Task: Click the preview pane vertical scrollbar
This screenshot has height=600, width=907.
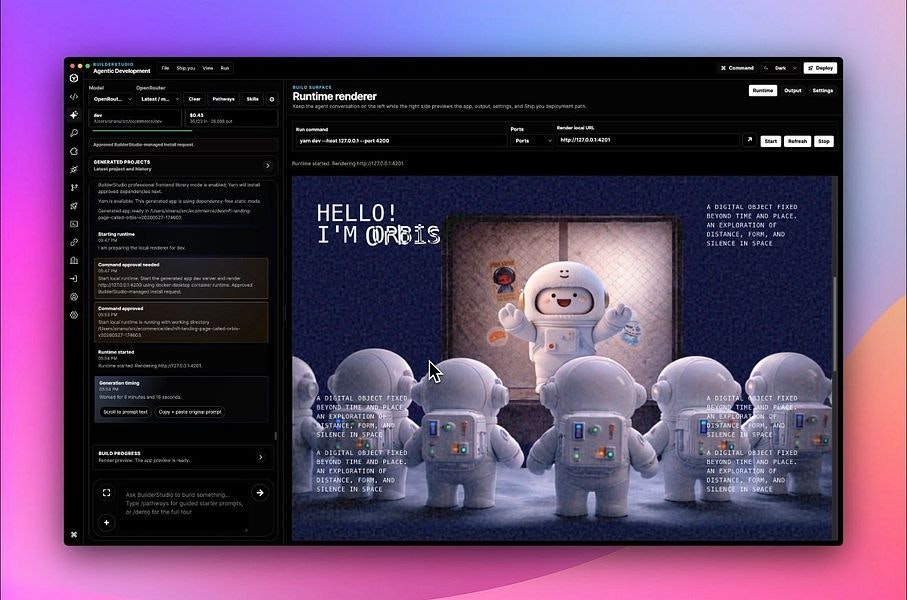Action: pos(835,324)
